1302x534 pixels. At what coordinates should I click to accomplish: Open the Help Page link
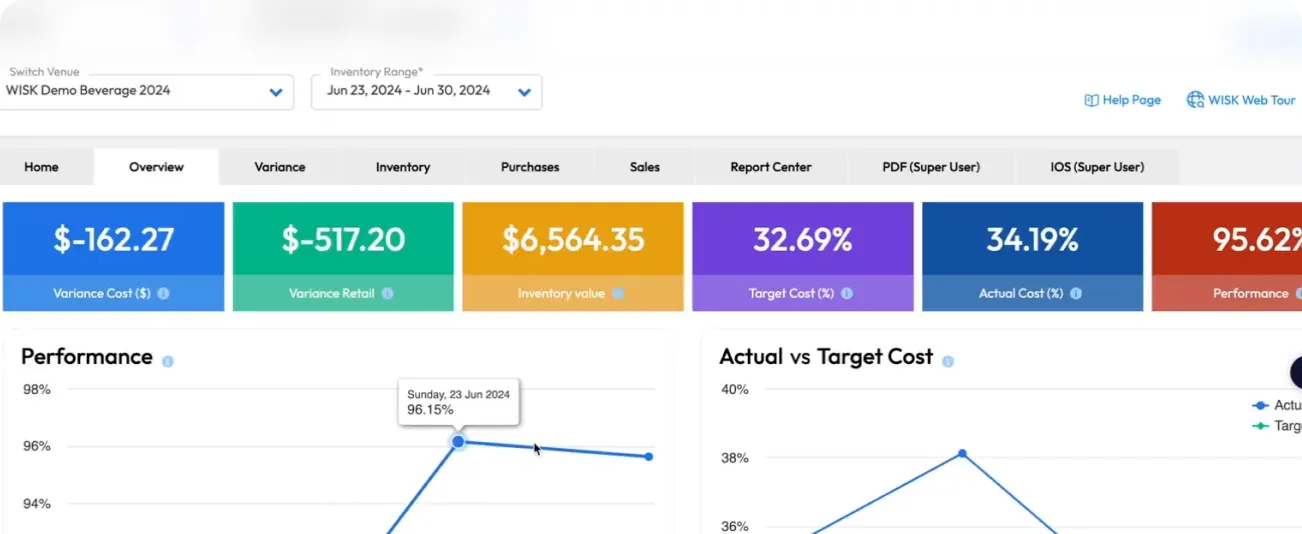point(1123,100)
